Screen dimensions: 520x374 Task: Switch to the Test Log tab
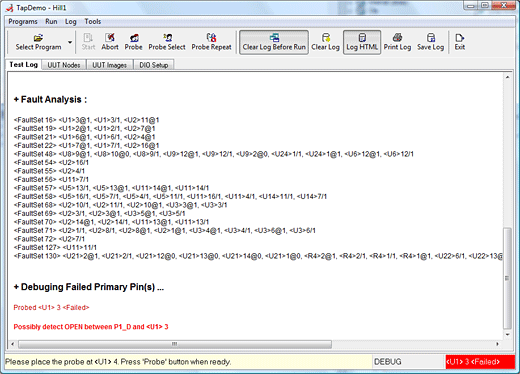point(23,64)
